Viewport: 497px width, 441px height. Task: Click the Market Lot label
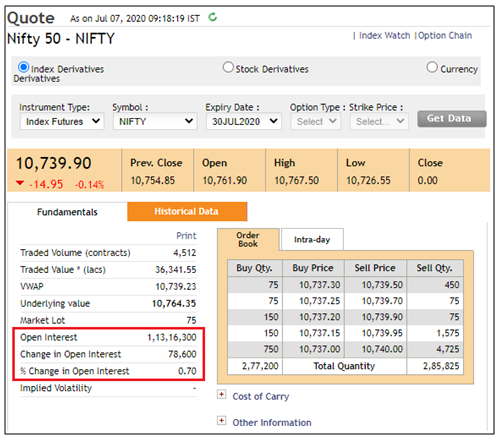tap(43, 320)
